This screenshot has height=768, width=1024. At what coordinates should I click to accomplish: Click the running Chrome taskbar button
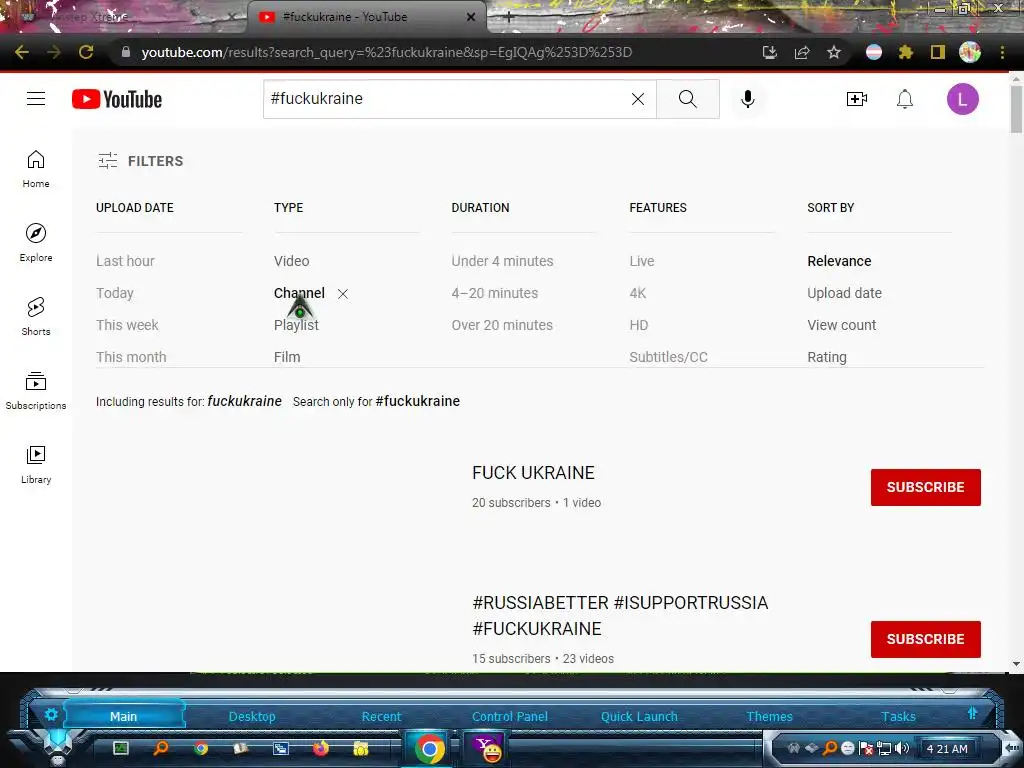click(x=429, y=748)
